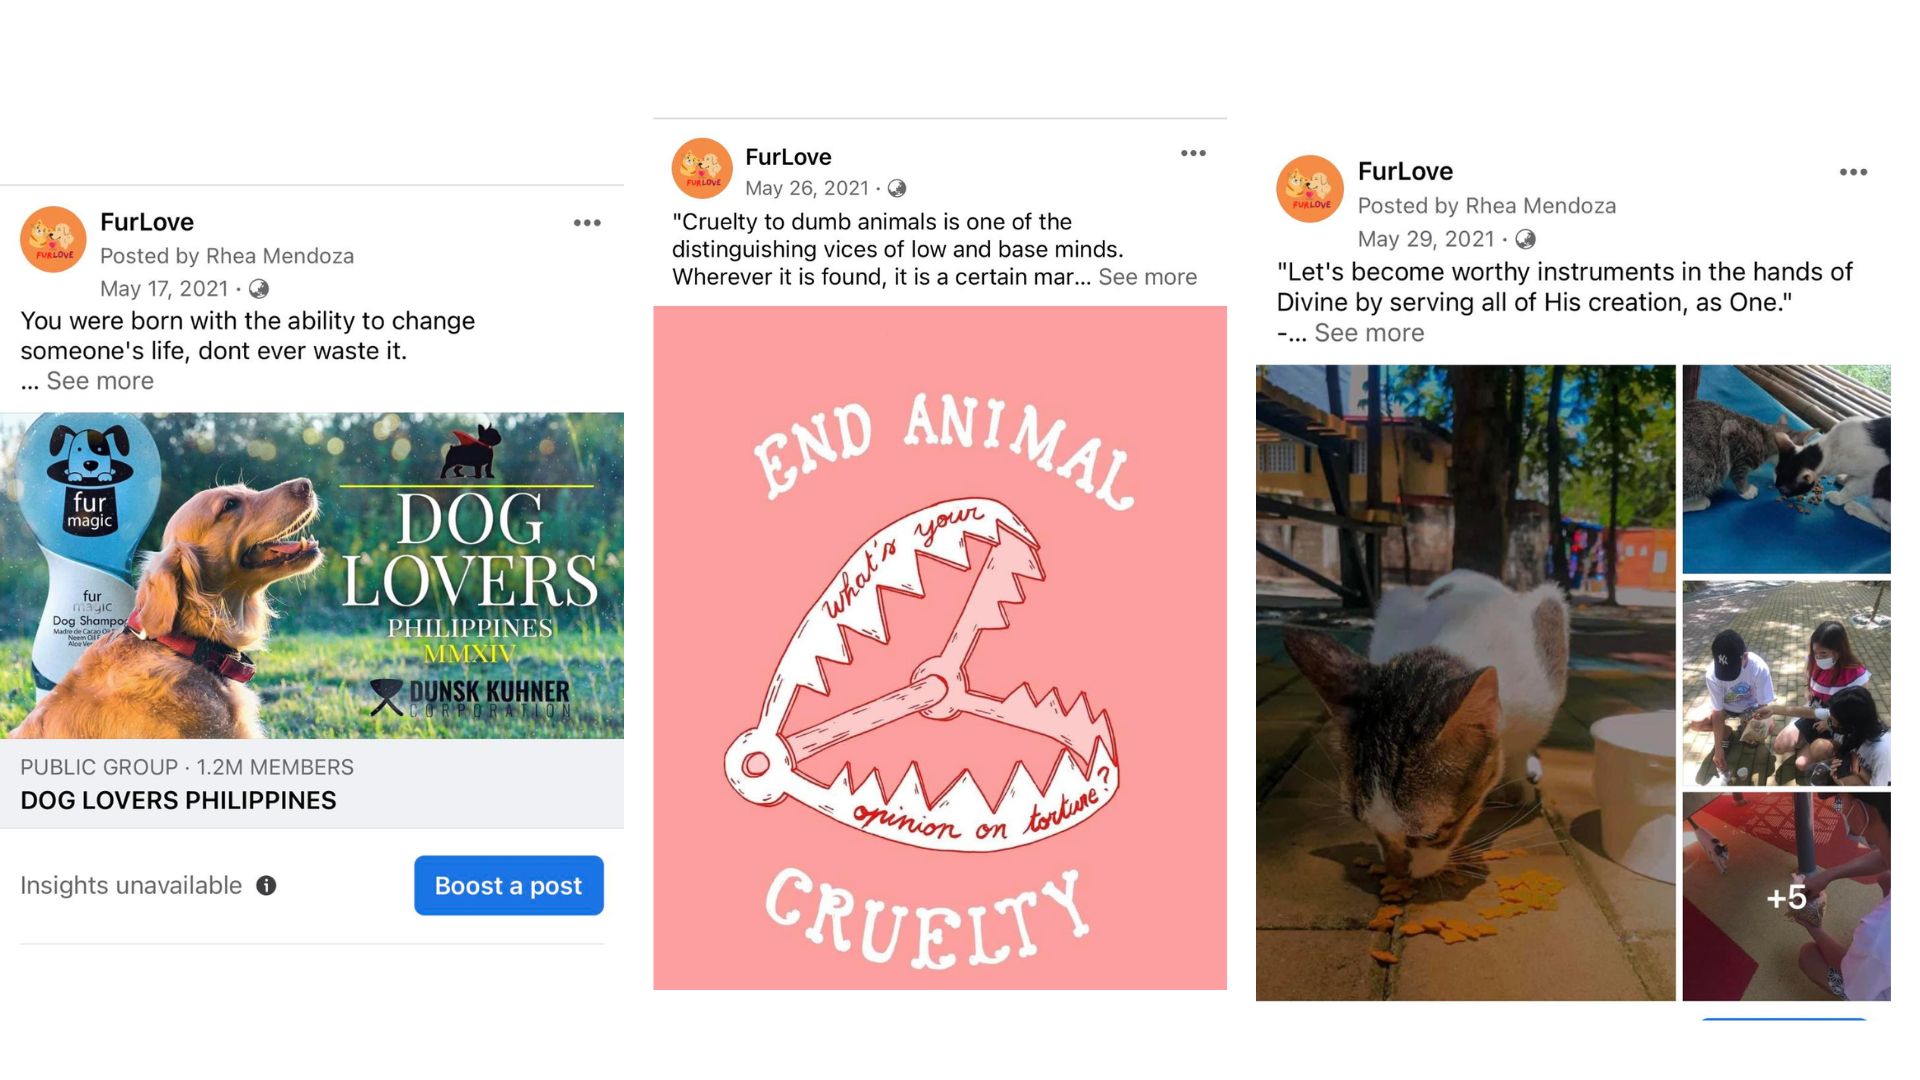Click globe privacy icon on May 17 post
This screenshot has width=1920, height=1080.
(259, 289)
